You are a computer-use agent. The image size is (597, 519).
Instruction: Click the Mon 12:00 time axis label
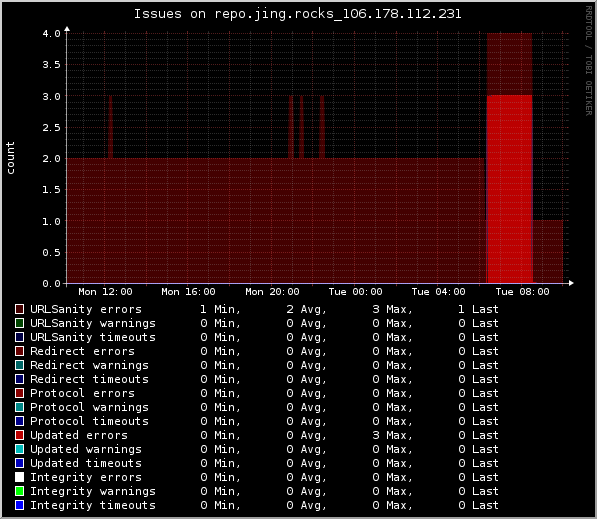pyautogui.click(x=105, y=292)
